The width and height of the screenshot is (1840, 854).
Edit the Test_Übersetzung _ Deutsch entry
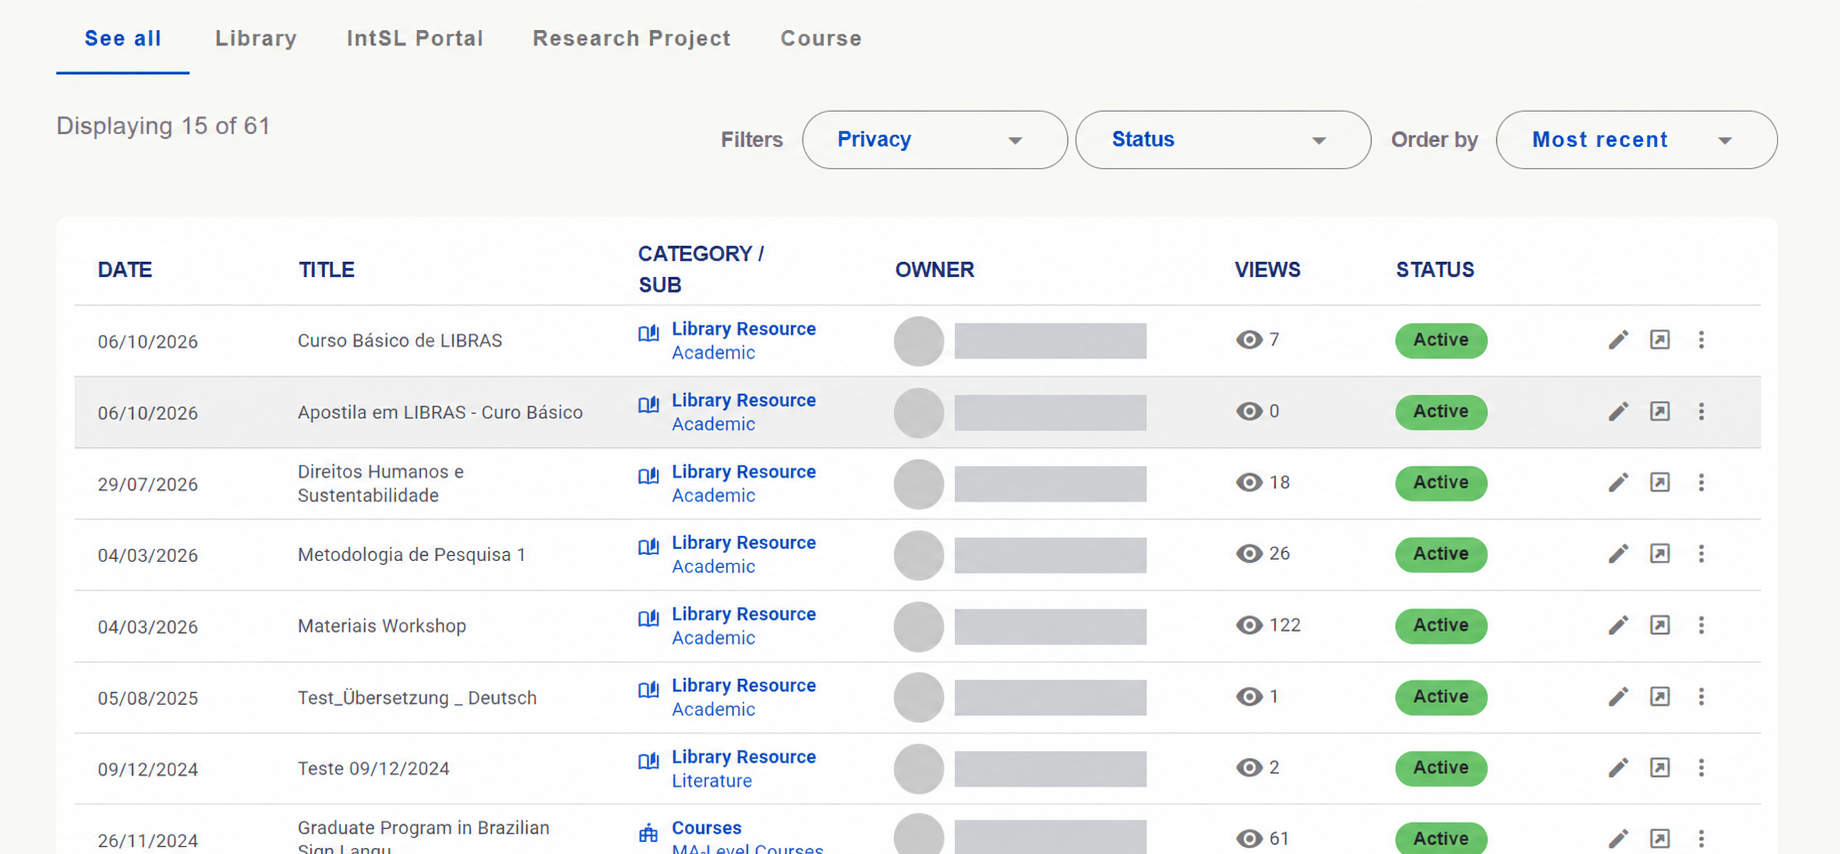point(1618,697)
